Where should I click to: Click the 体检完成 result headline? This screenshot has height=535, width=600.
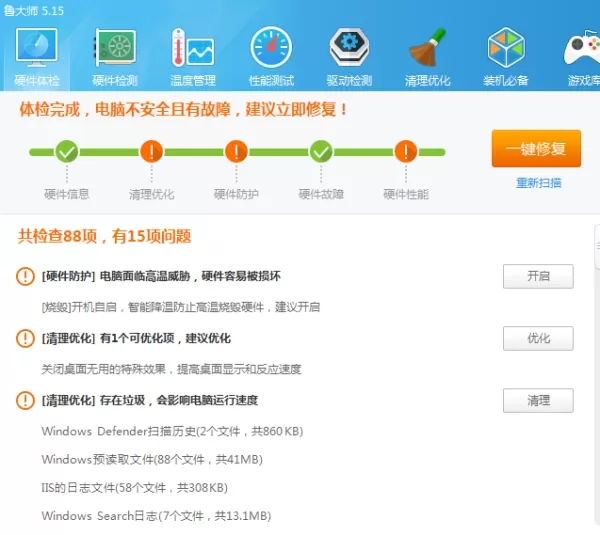pos(183,109)
